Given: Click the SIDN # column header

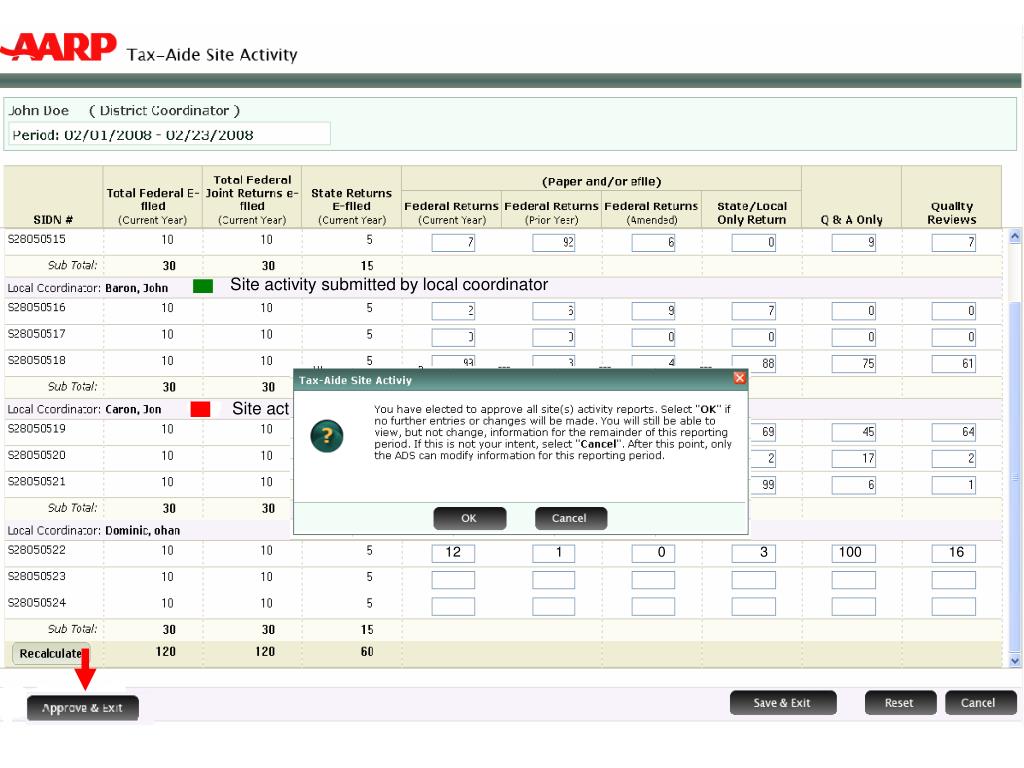Looking at the screenshot, I should pyautogui.click(x=53, y=197).
